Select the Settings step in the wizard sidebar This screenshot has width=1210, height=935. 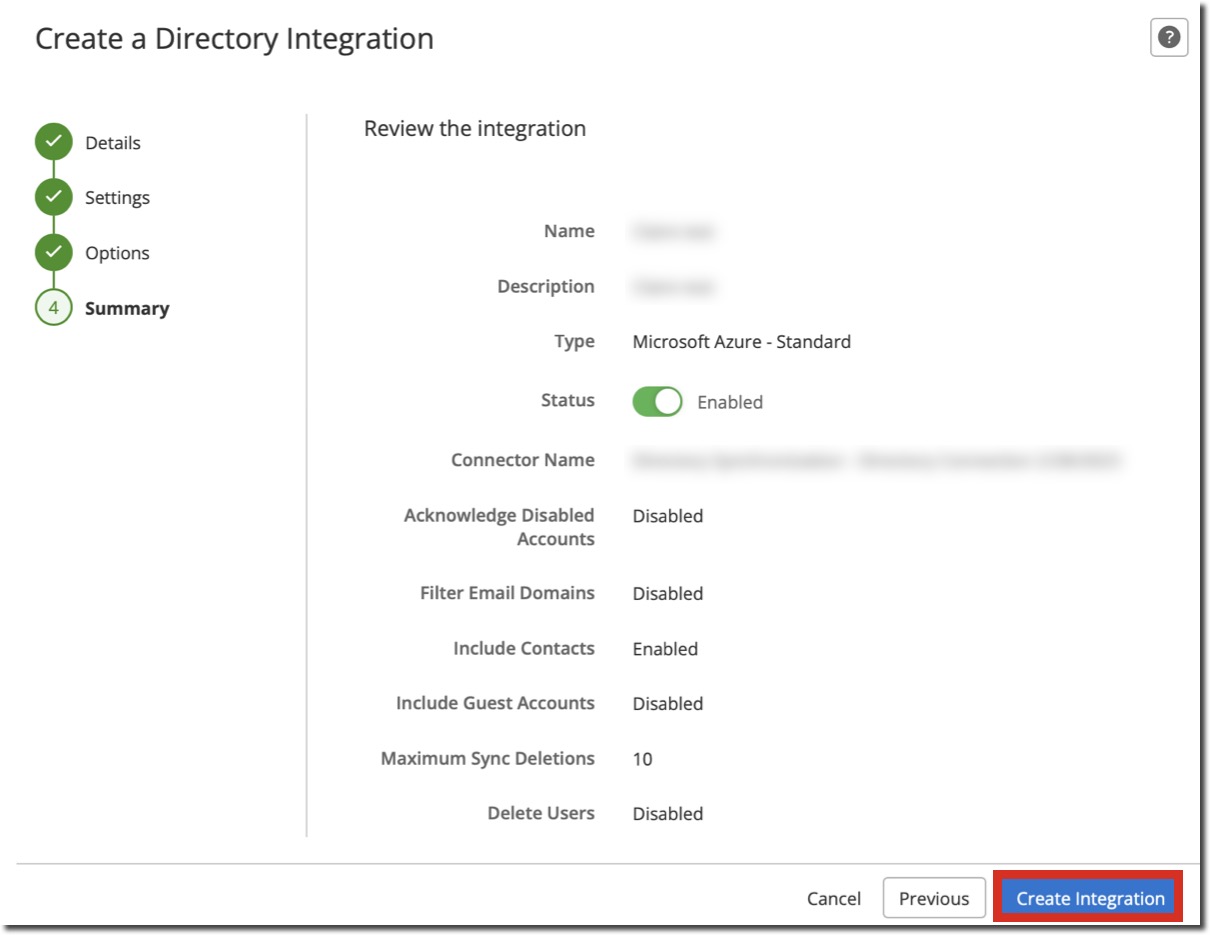(117, 197)
